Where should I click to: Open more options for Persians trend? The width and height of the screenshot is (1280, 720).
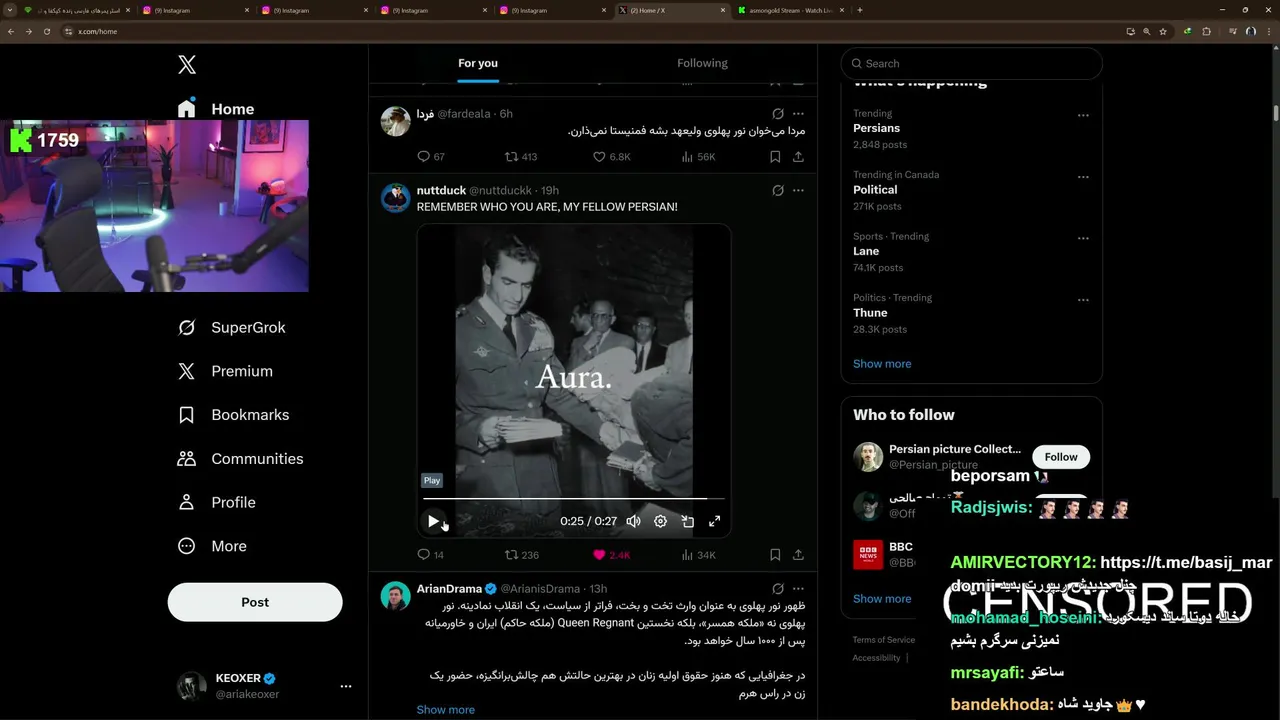point(1083,115)
